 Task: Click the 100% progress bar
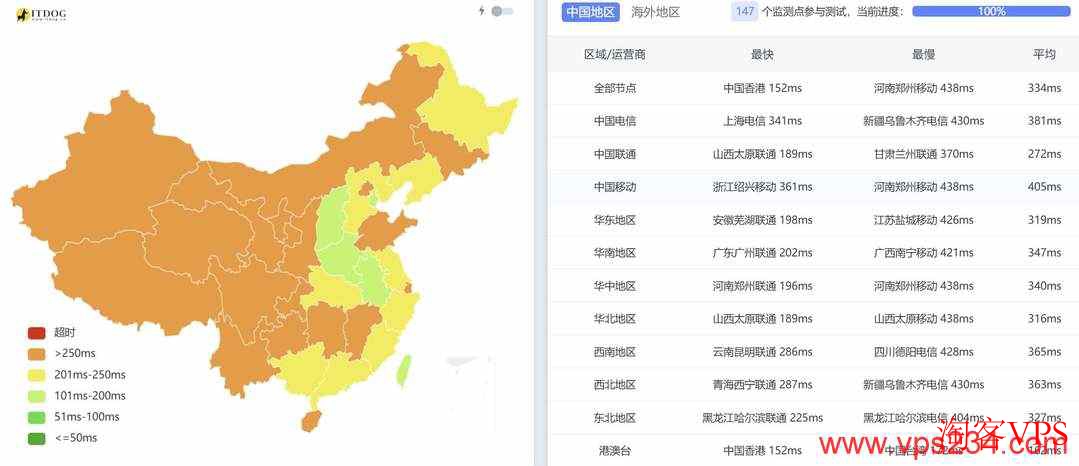tap(991, 12)
